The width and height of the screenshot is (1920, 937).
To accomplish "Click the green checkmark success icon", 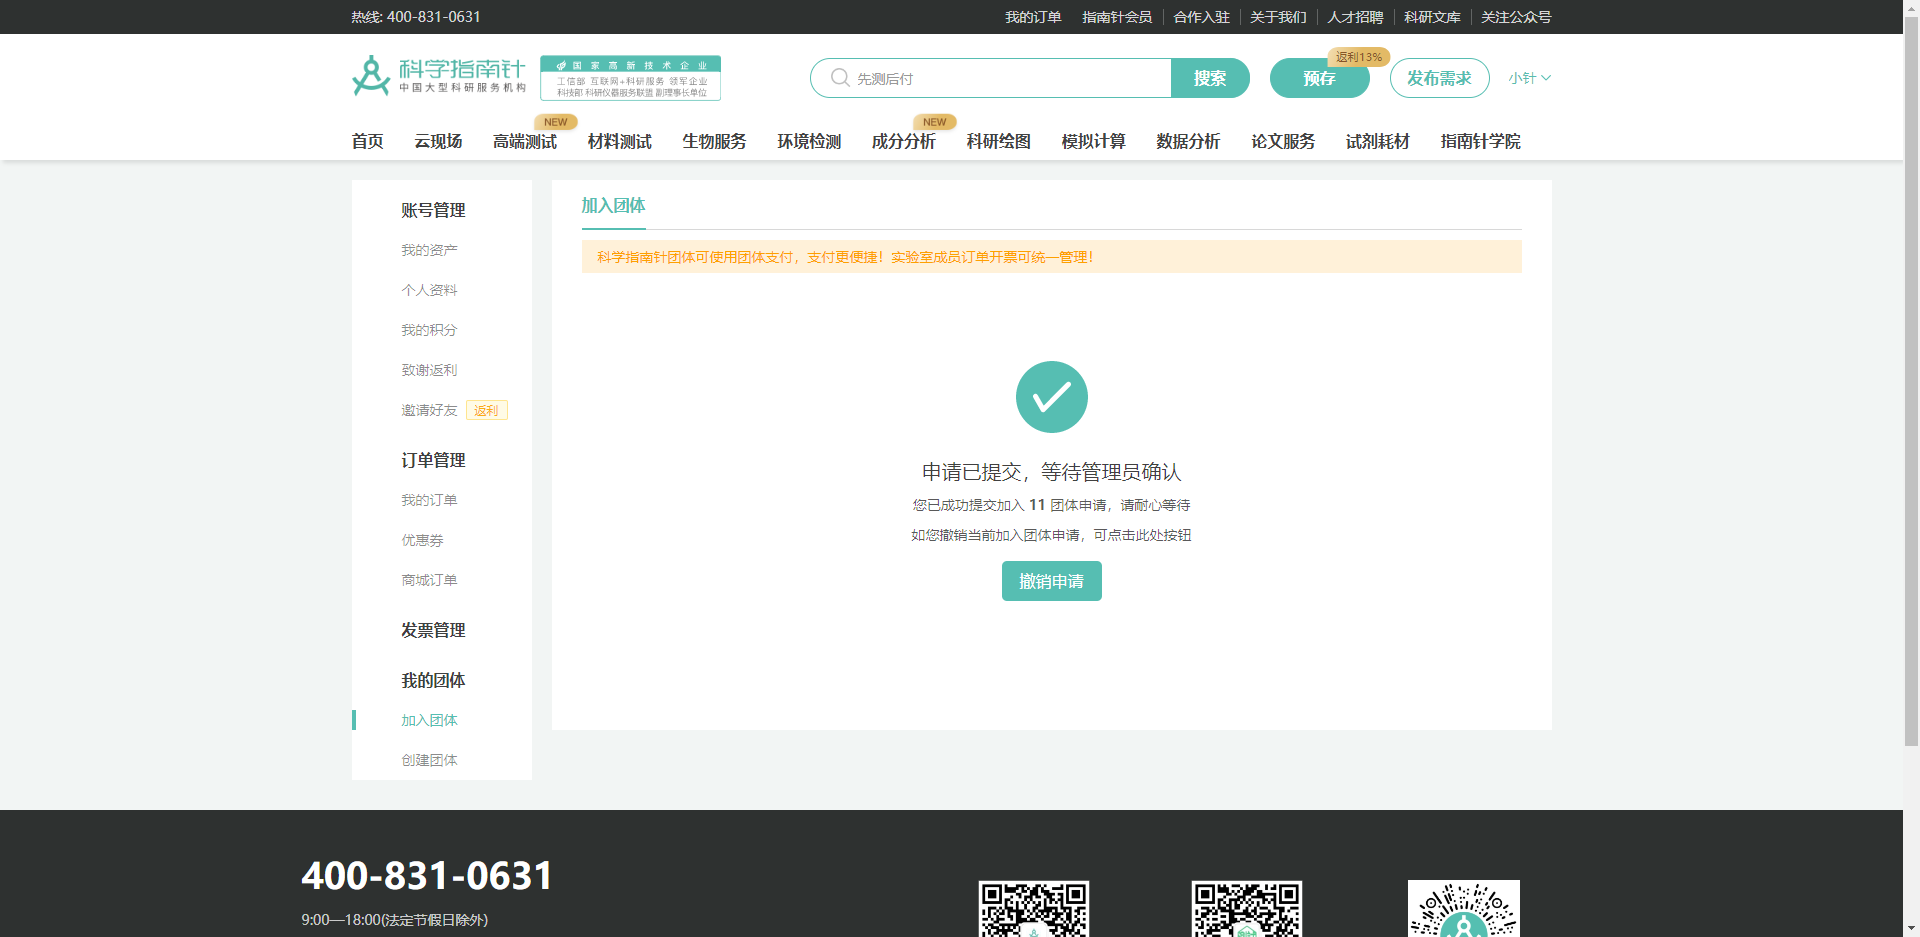I will pos(1051,397).
